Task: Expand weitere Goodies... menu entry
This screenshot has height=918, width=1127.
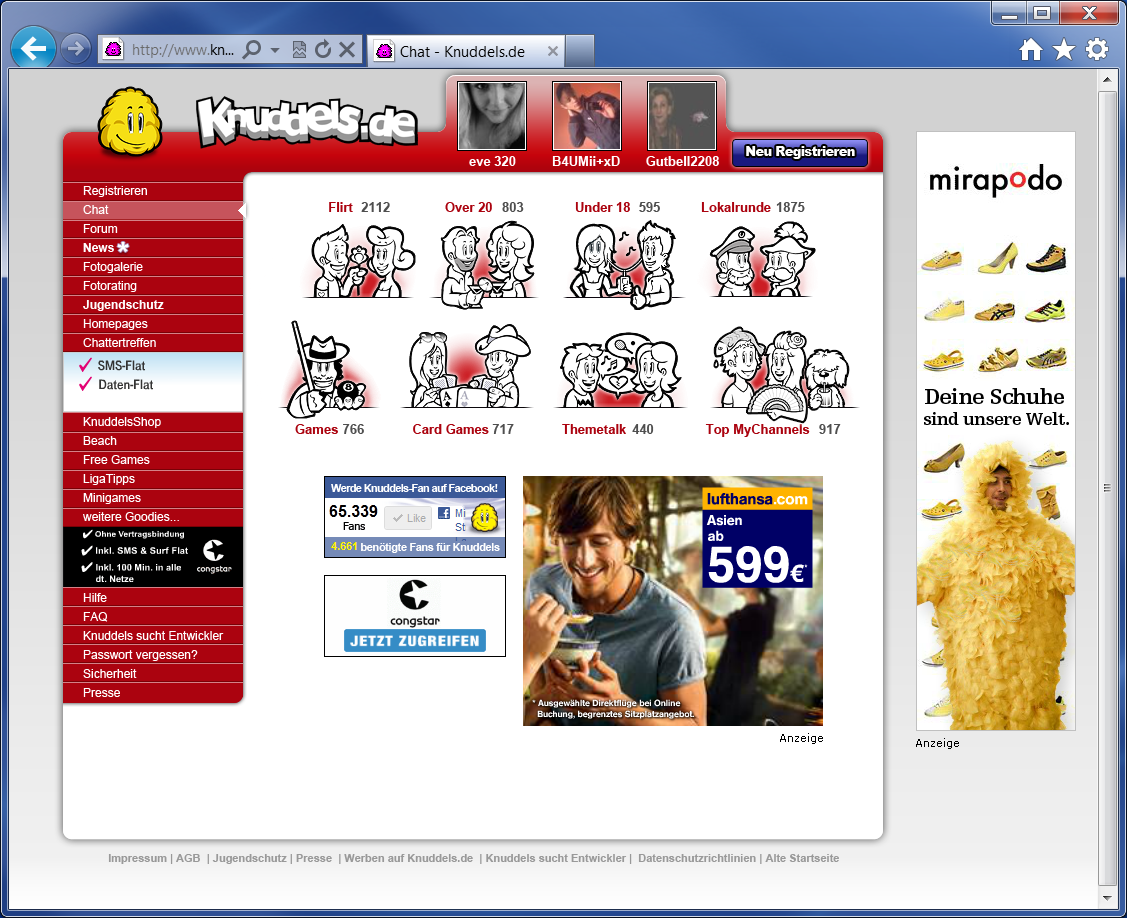Action: click(153, 517)
